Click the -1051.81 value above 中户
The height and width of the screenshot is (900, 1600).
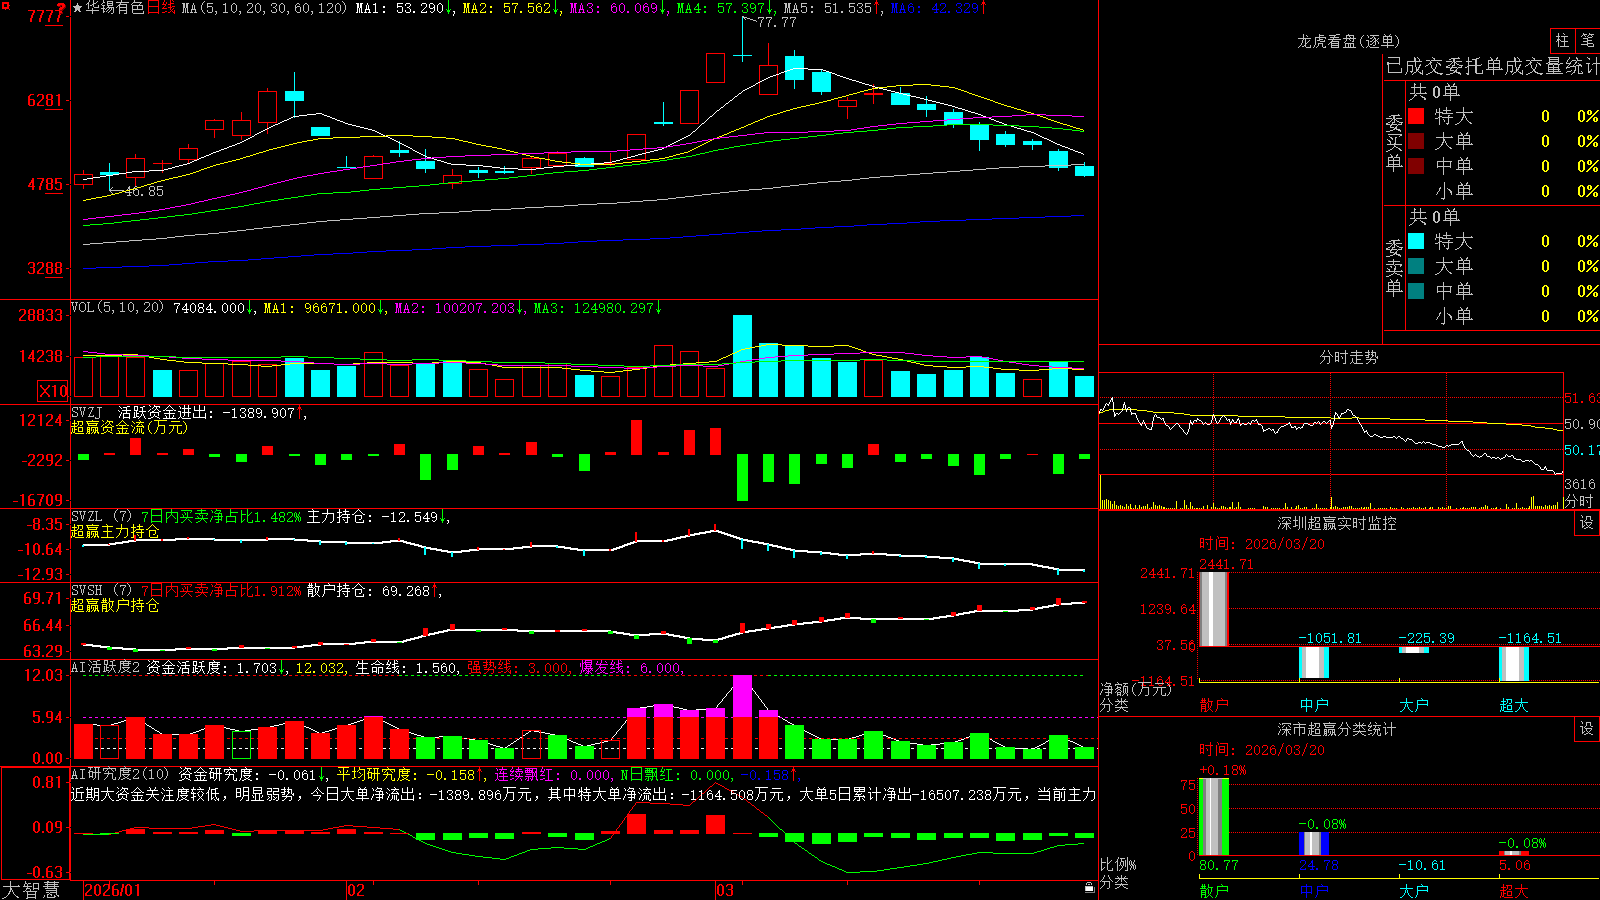(x=1330, y=638)
